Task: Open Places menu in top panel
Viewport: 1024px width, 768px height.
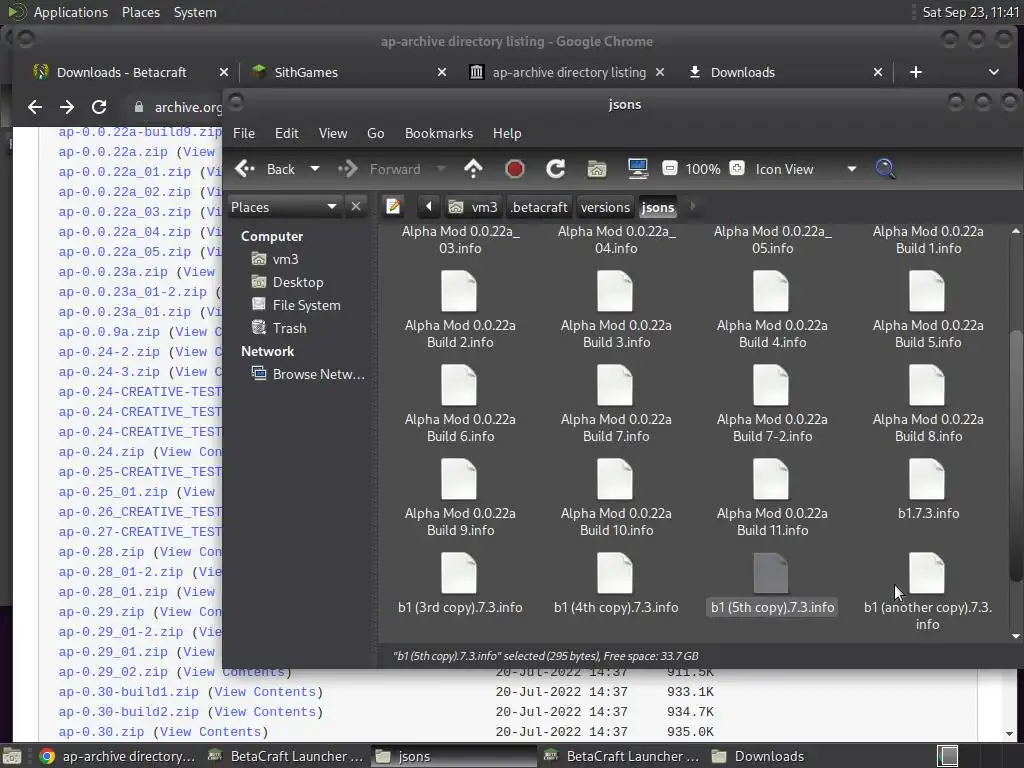Action: point(141,12)
